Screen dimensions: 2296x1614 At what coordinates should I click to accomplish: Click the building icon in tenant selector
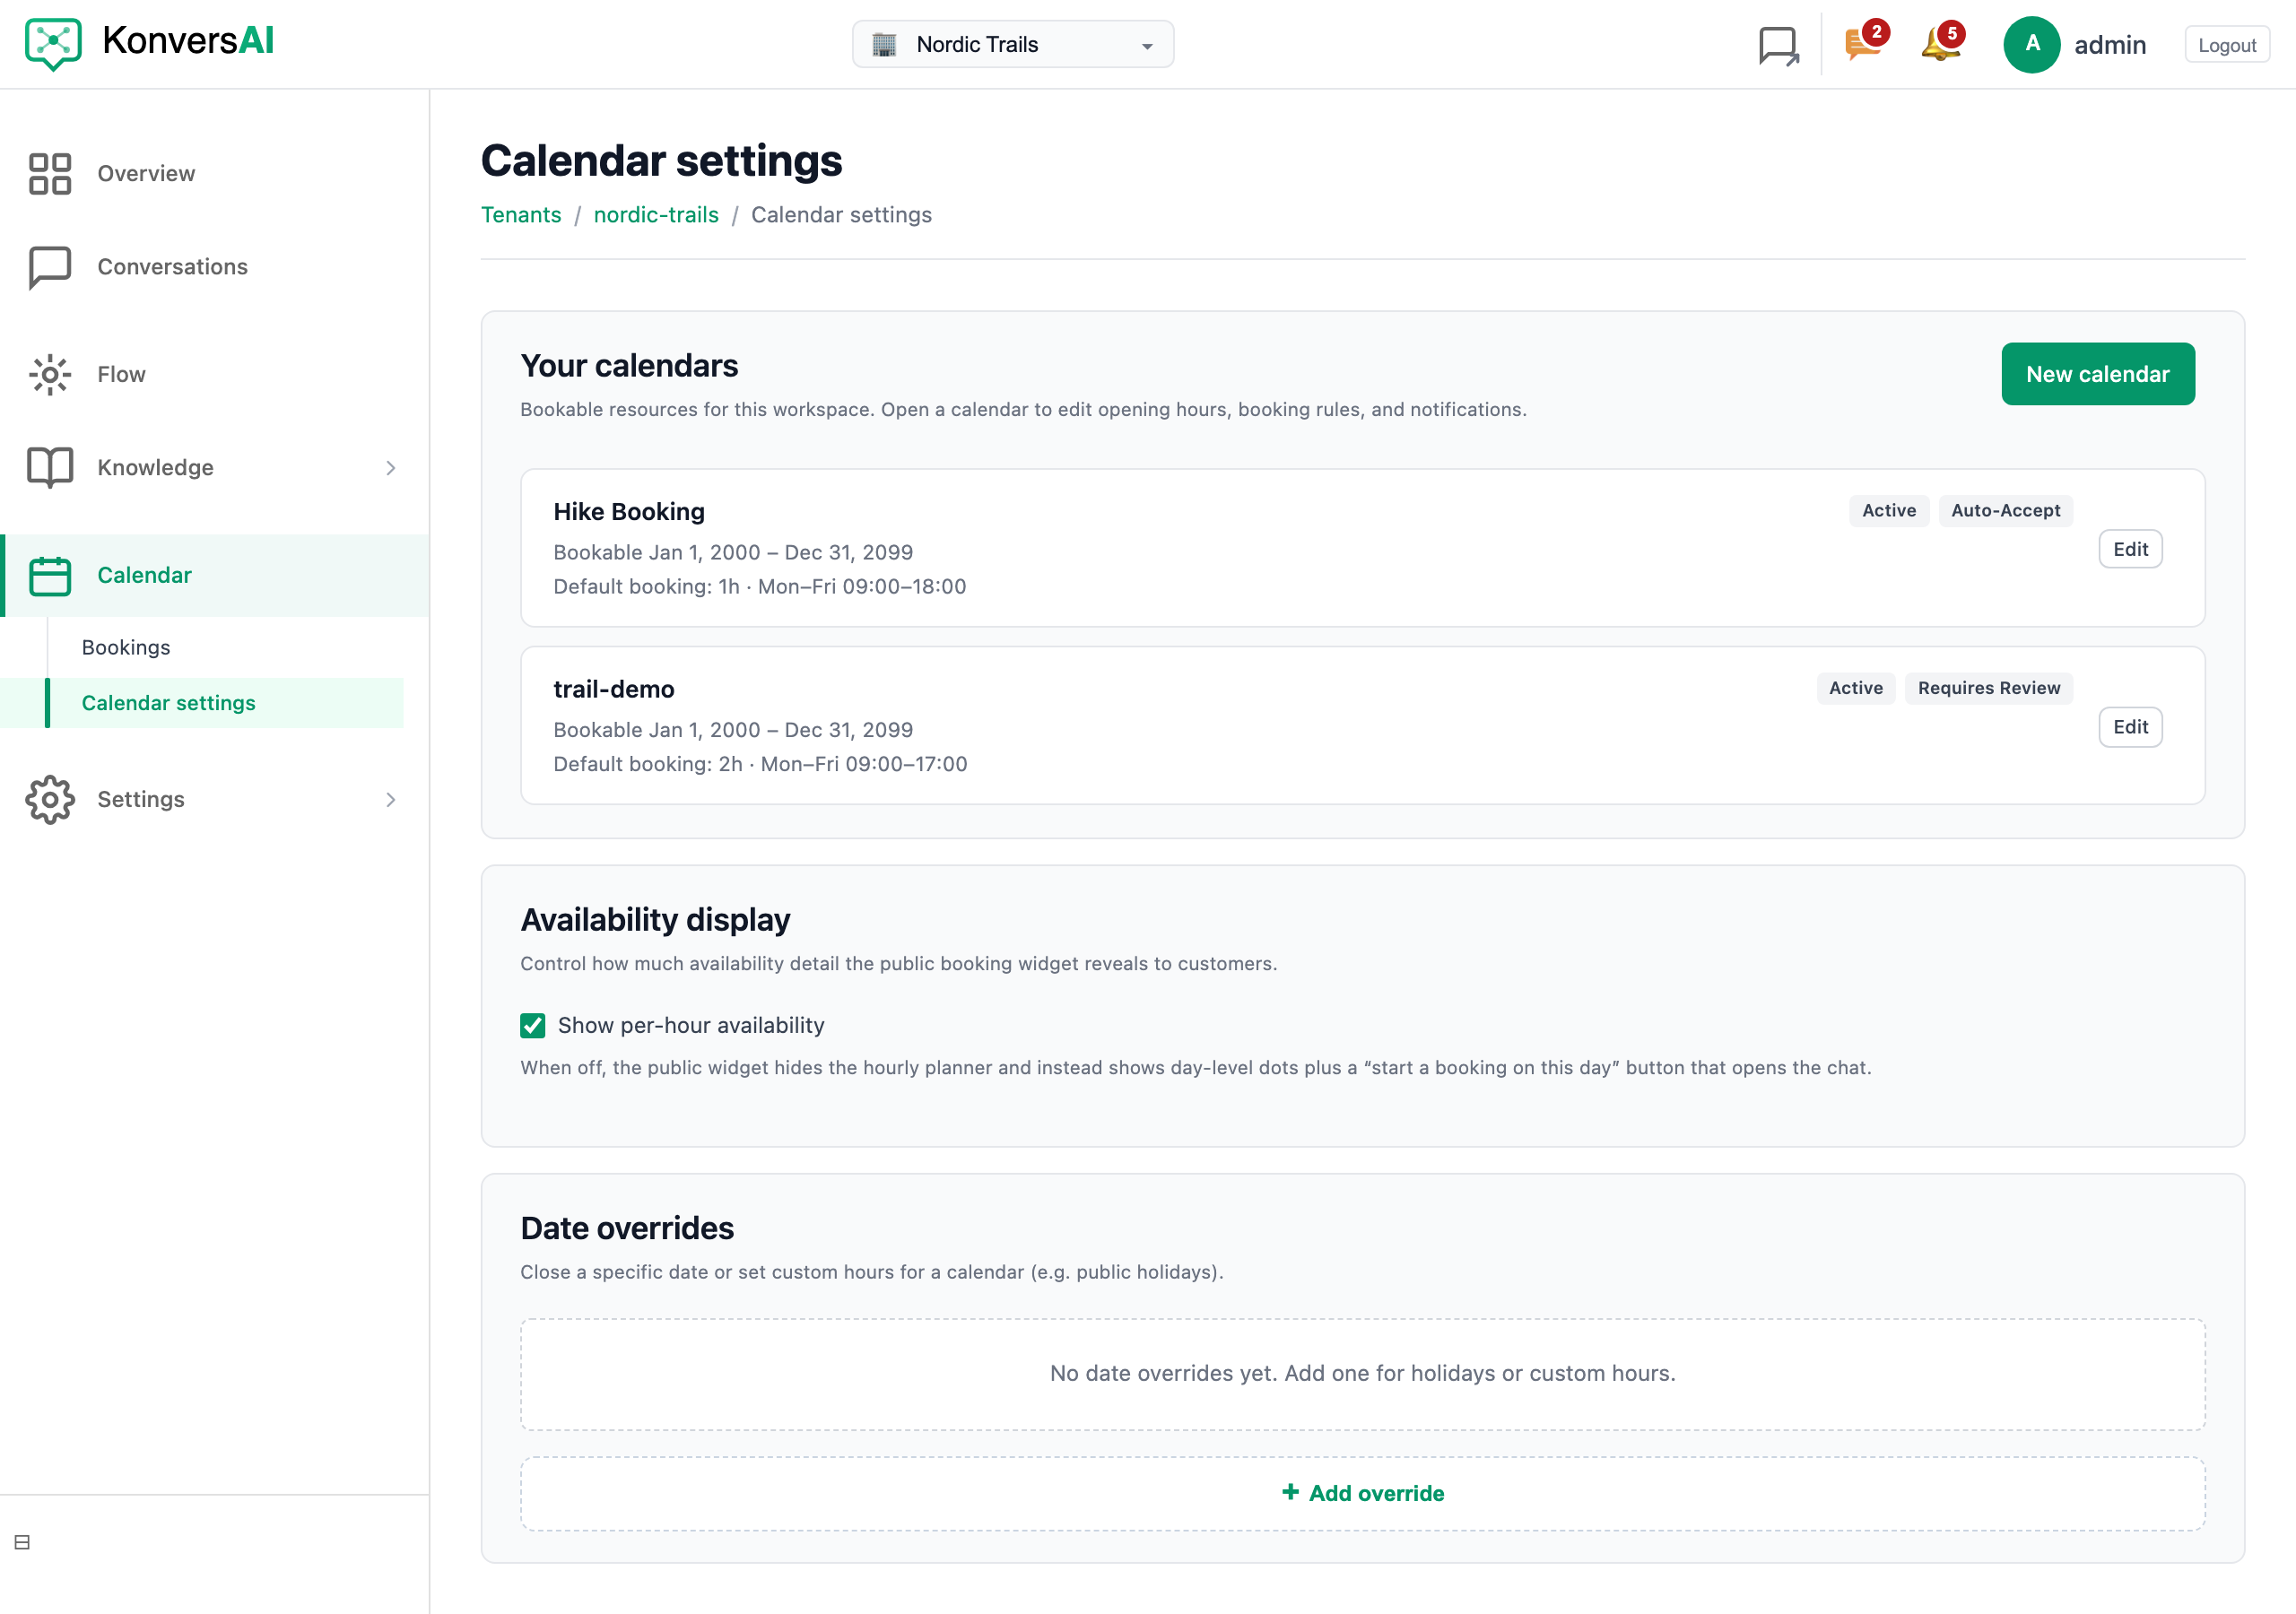click(x=884, y=44)
